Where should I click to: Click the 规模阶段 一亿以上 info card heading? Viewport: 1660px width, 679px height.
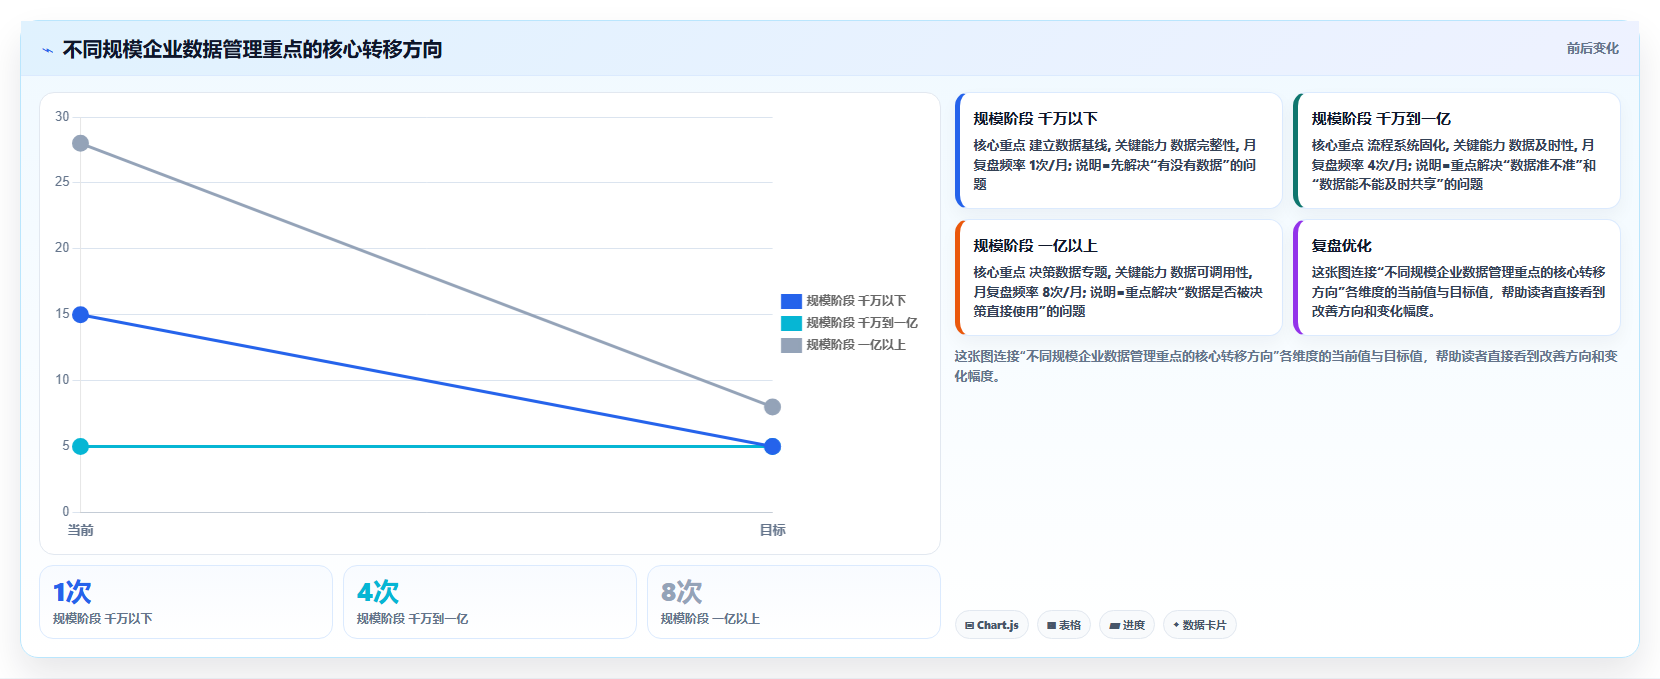pos(1035,245)
